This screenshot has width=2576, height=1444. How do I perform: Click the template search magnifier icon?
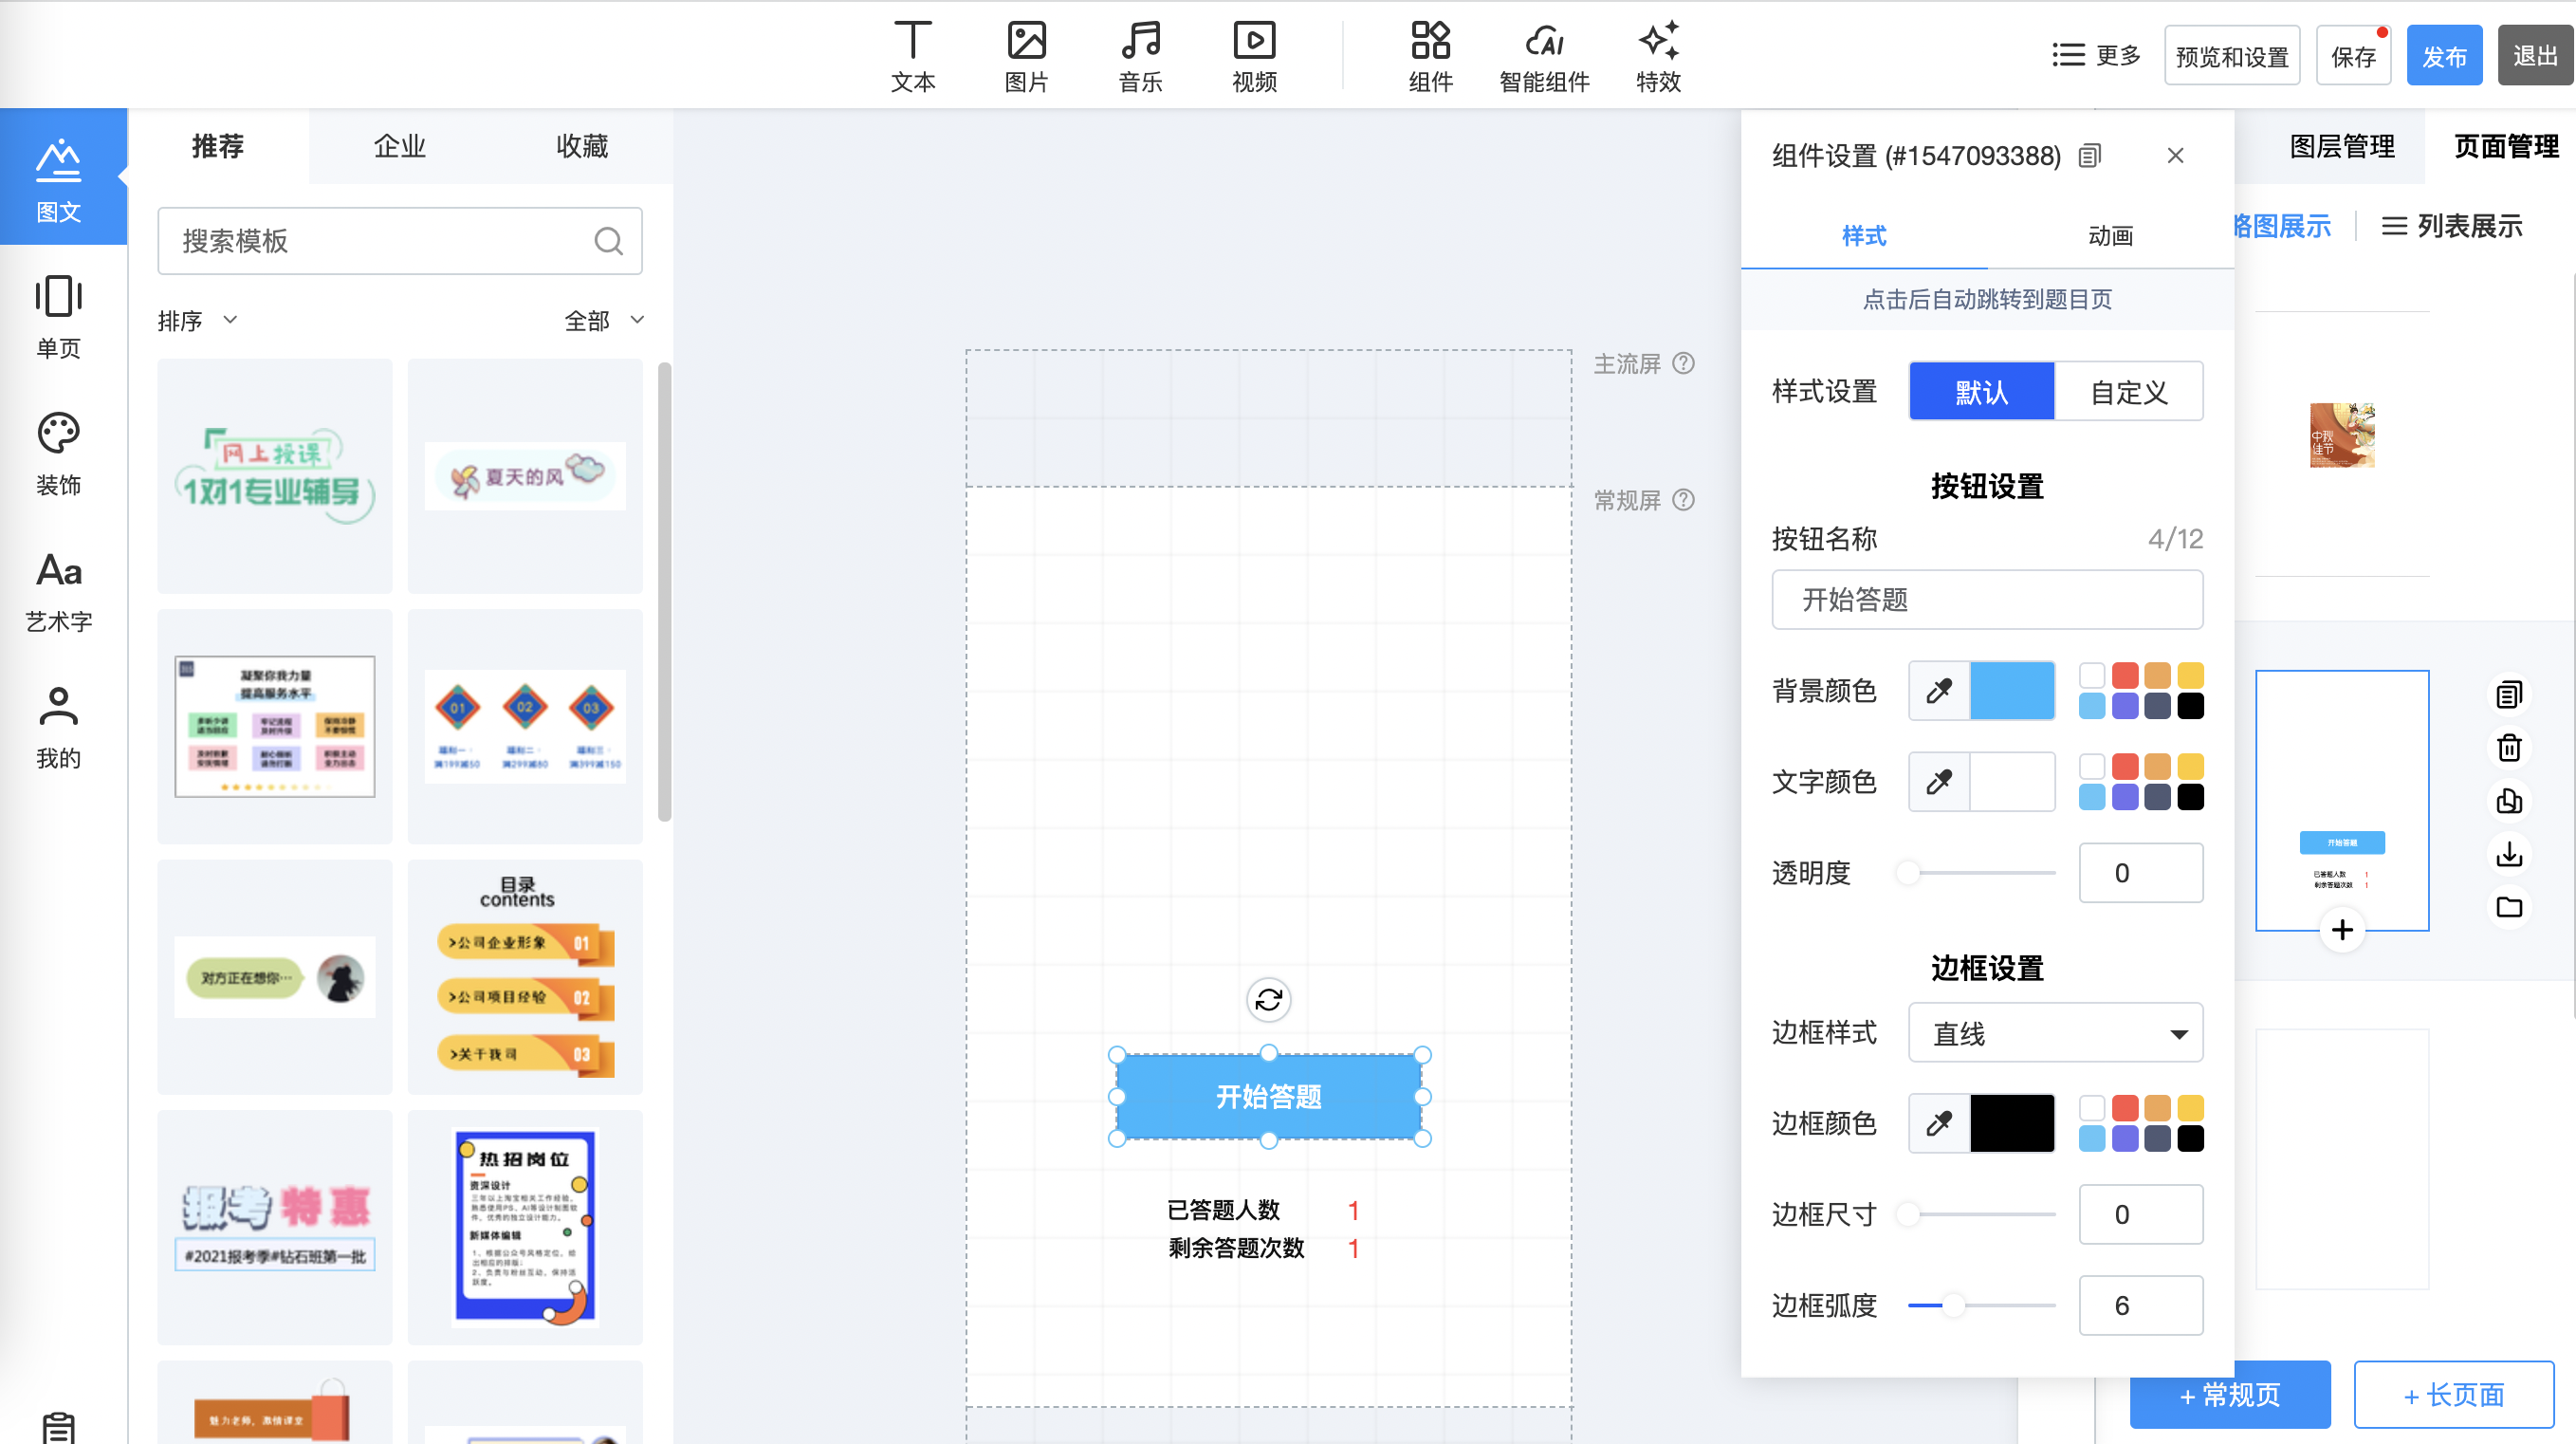click(x=608, y=241)
